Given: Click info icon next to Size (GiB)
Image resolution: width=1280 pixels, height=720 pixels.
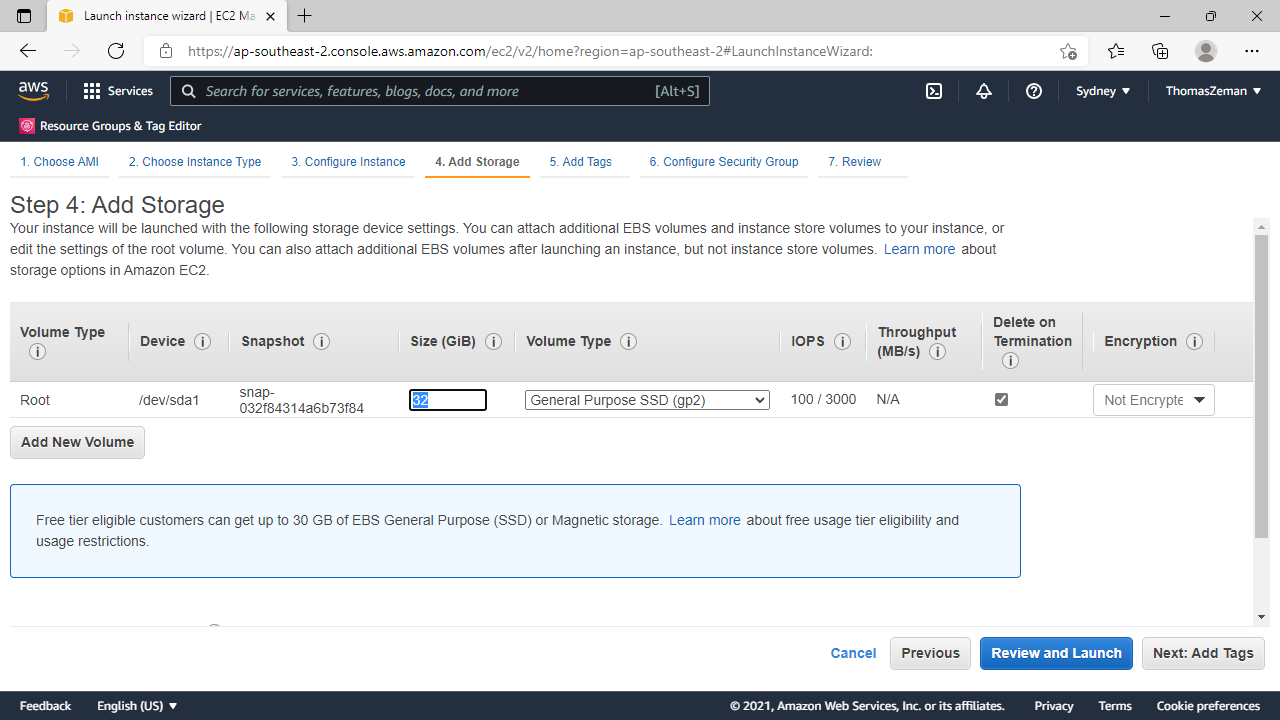Looking at the screenshot, I should [x=493, y=341].
